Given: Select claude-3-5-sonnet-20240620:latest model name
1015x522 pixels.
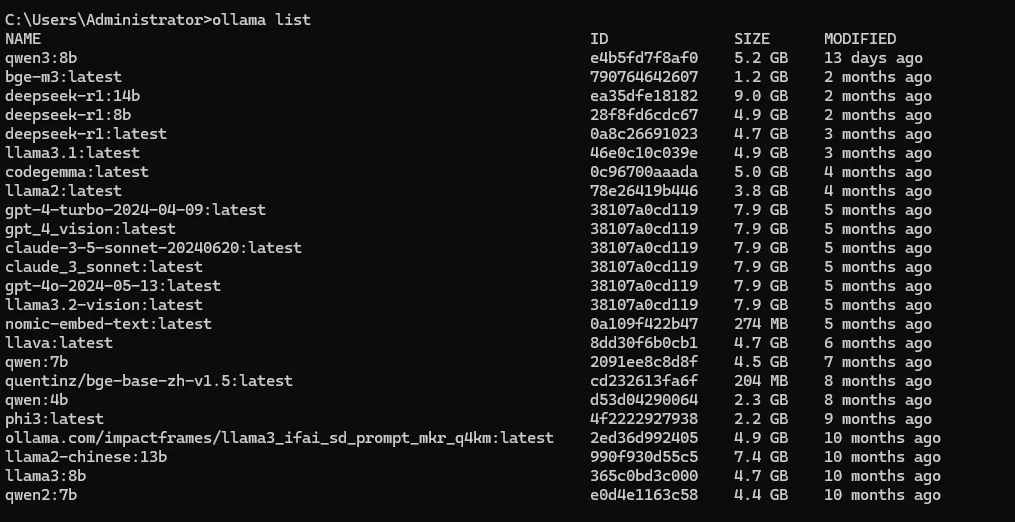Looking at the screenshot, I should pos(153,248).
